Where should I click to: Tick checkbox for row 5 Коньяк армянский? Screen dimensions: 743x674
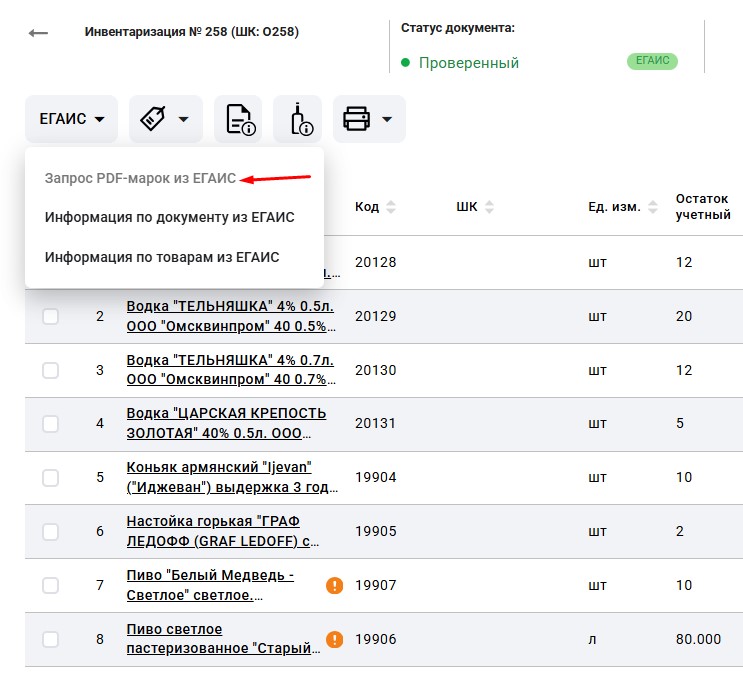50,477
